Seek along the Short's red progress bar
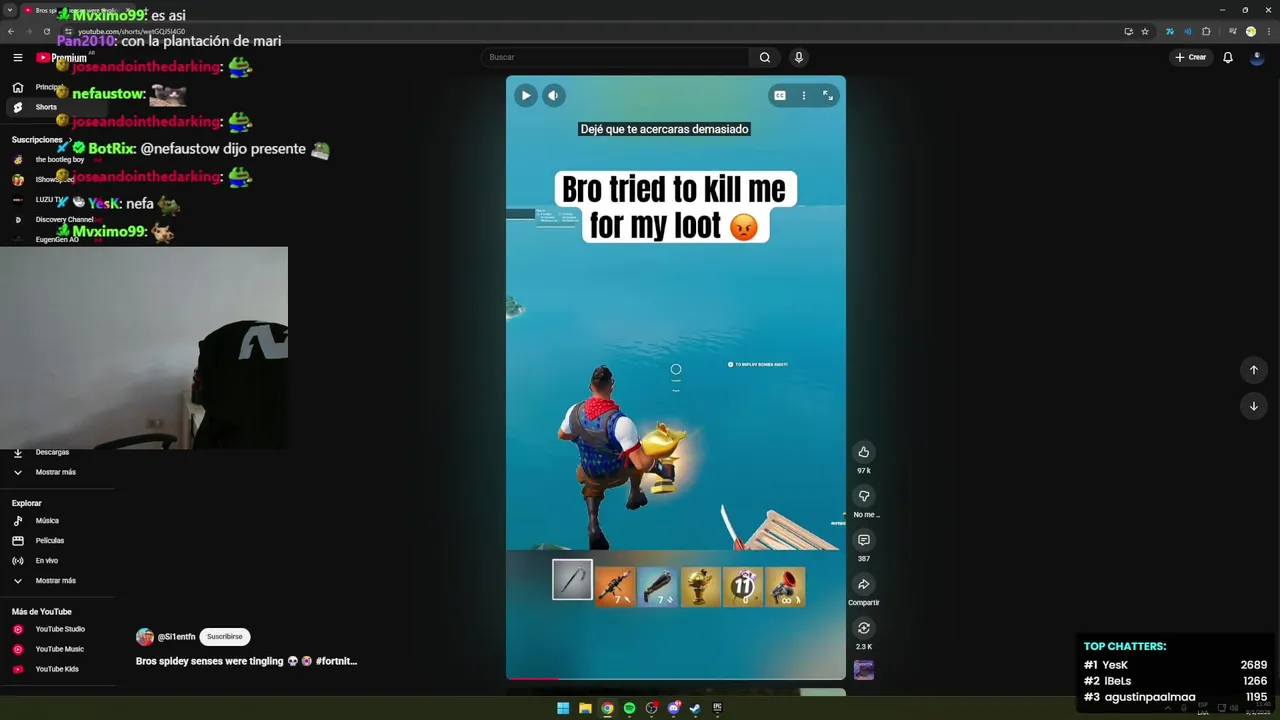Image resolution: width=1280 pixels, height=720 pixels. click(x=676, y=678)
